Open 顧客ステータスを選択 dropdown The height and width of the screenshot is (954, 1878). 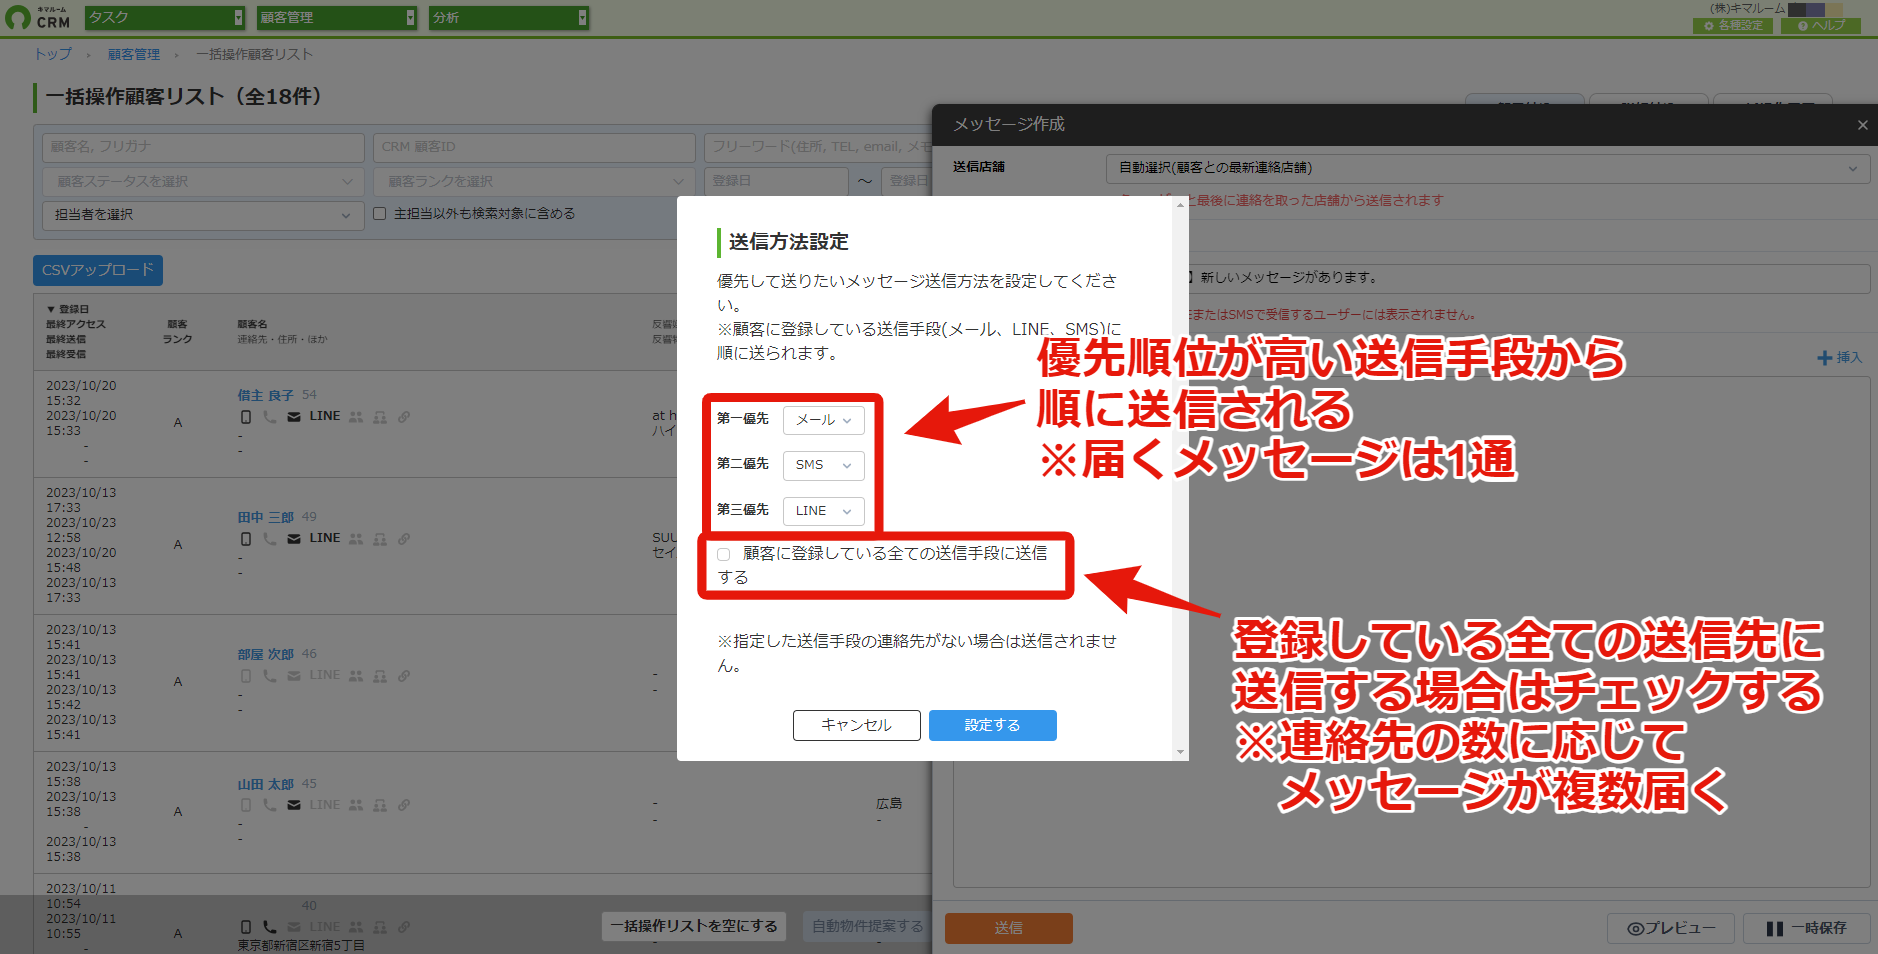coord(203,182)
